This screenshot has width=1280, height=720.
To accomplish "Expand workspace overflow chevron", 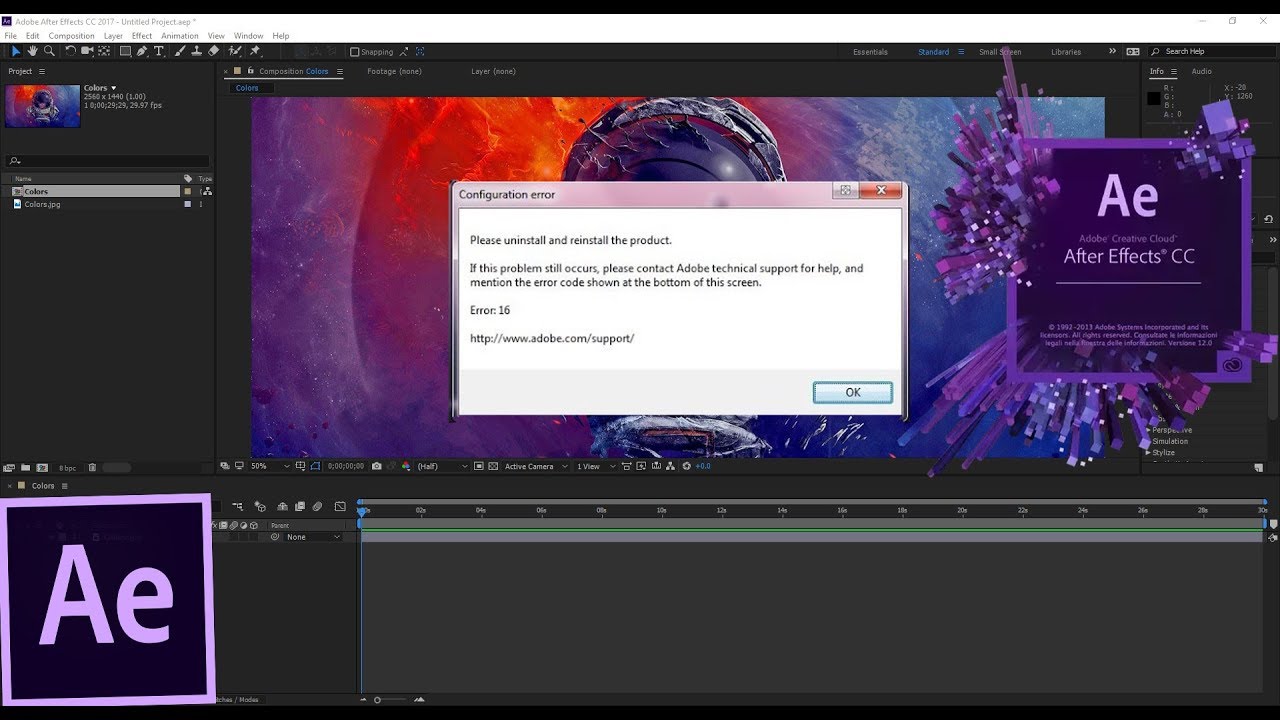I will coord(1112,51).
